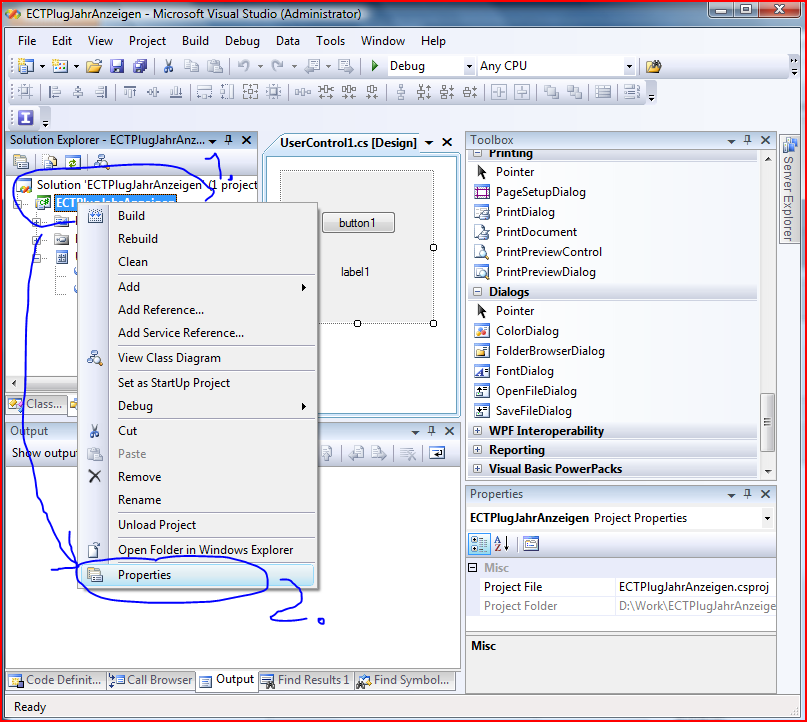Image resolution: width=807 pixels, height=722 pixels.
Task: Select button1 on the design surface
Action: [x=358, y=223]
